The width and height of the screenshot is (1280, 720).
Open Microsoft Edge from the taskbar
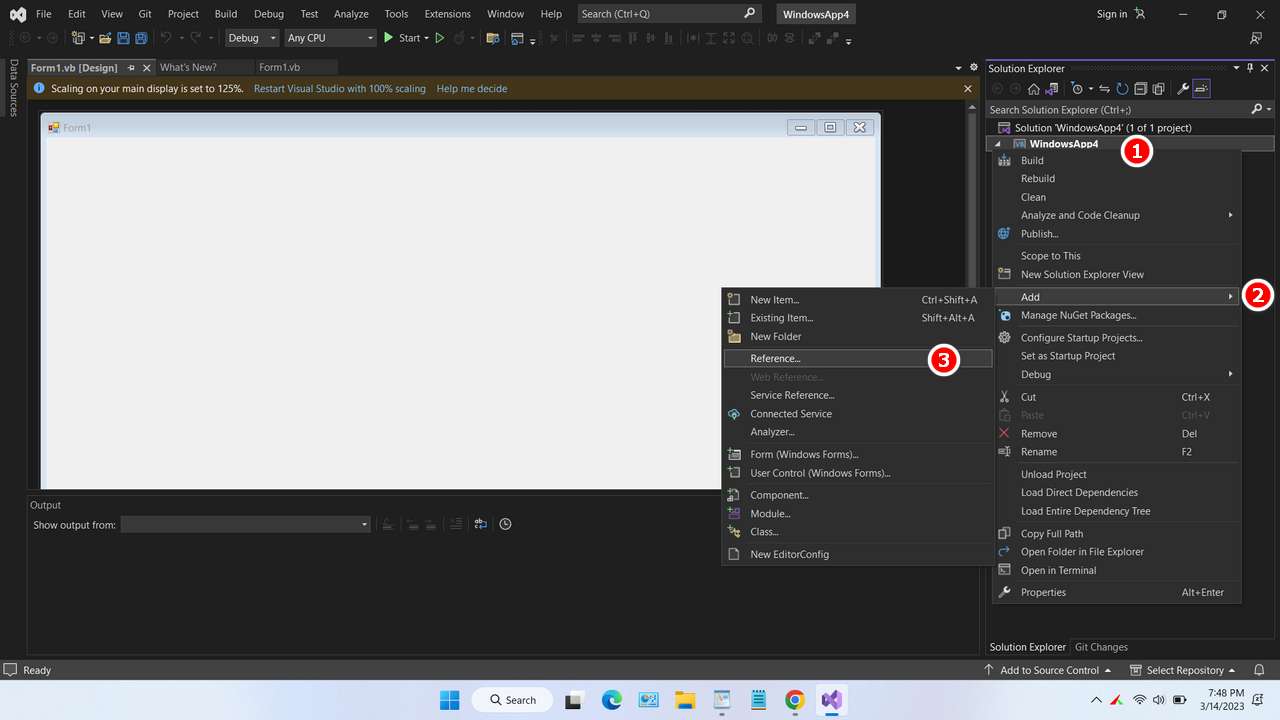click(x=611, y=700)
